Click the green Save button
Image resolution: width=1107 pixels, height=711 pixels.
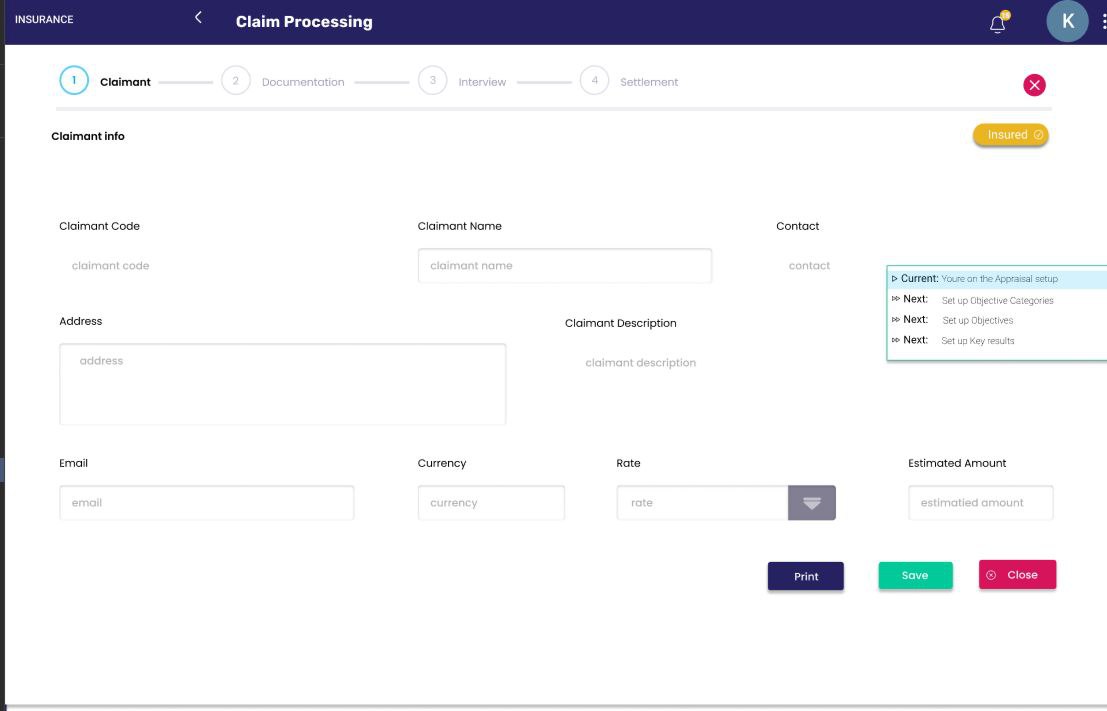[915, 576]
